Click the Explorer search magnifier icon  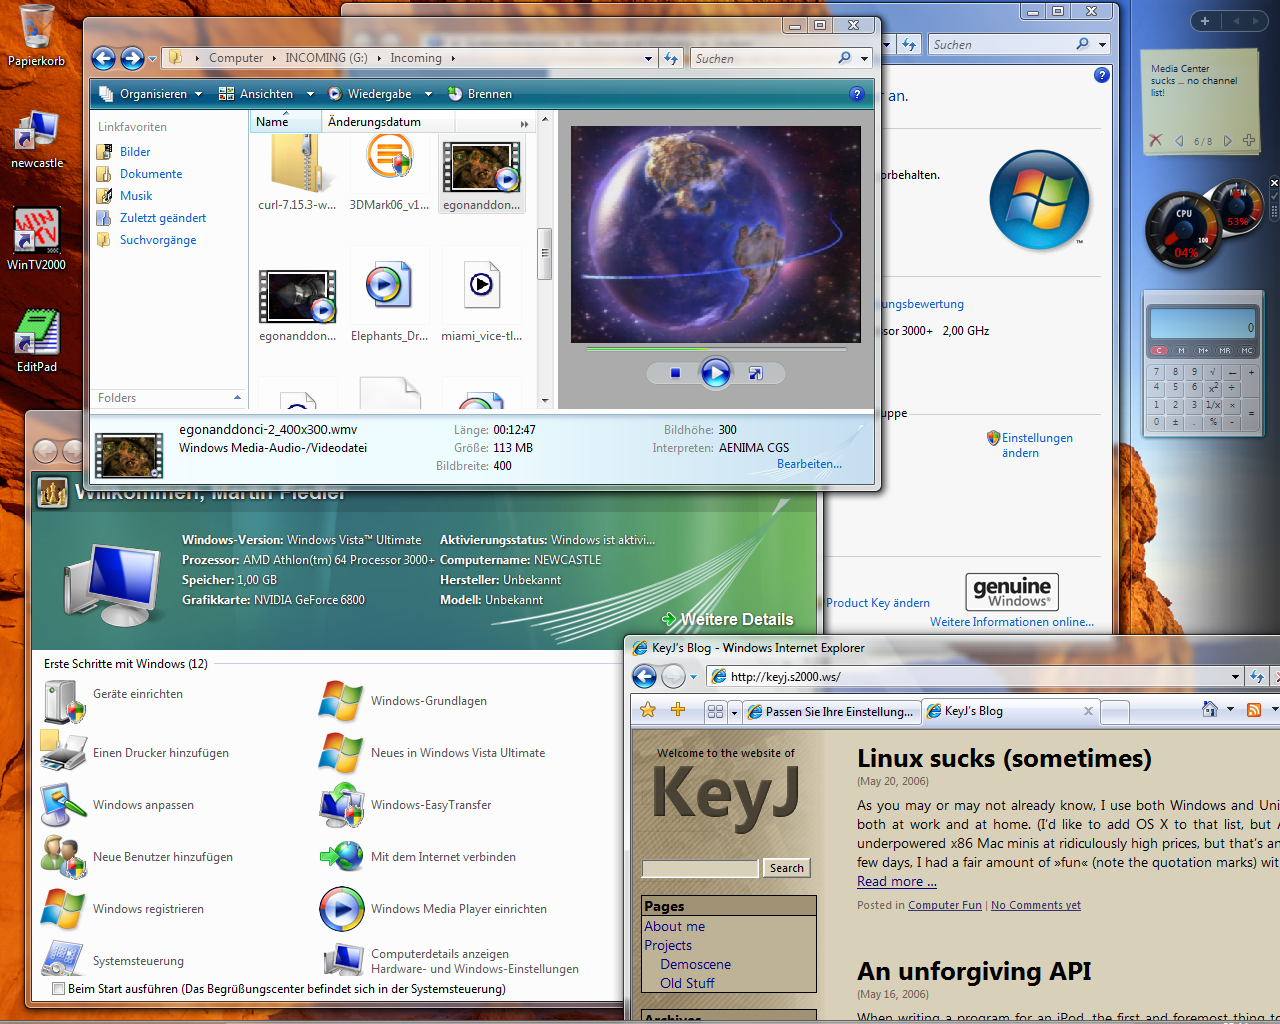click(845, 58)
